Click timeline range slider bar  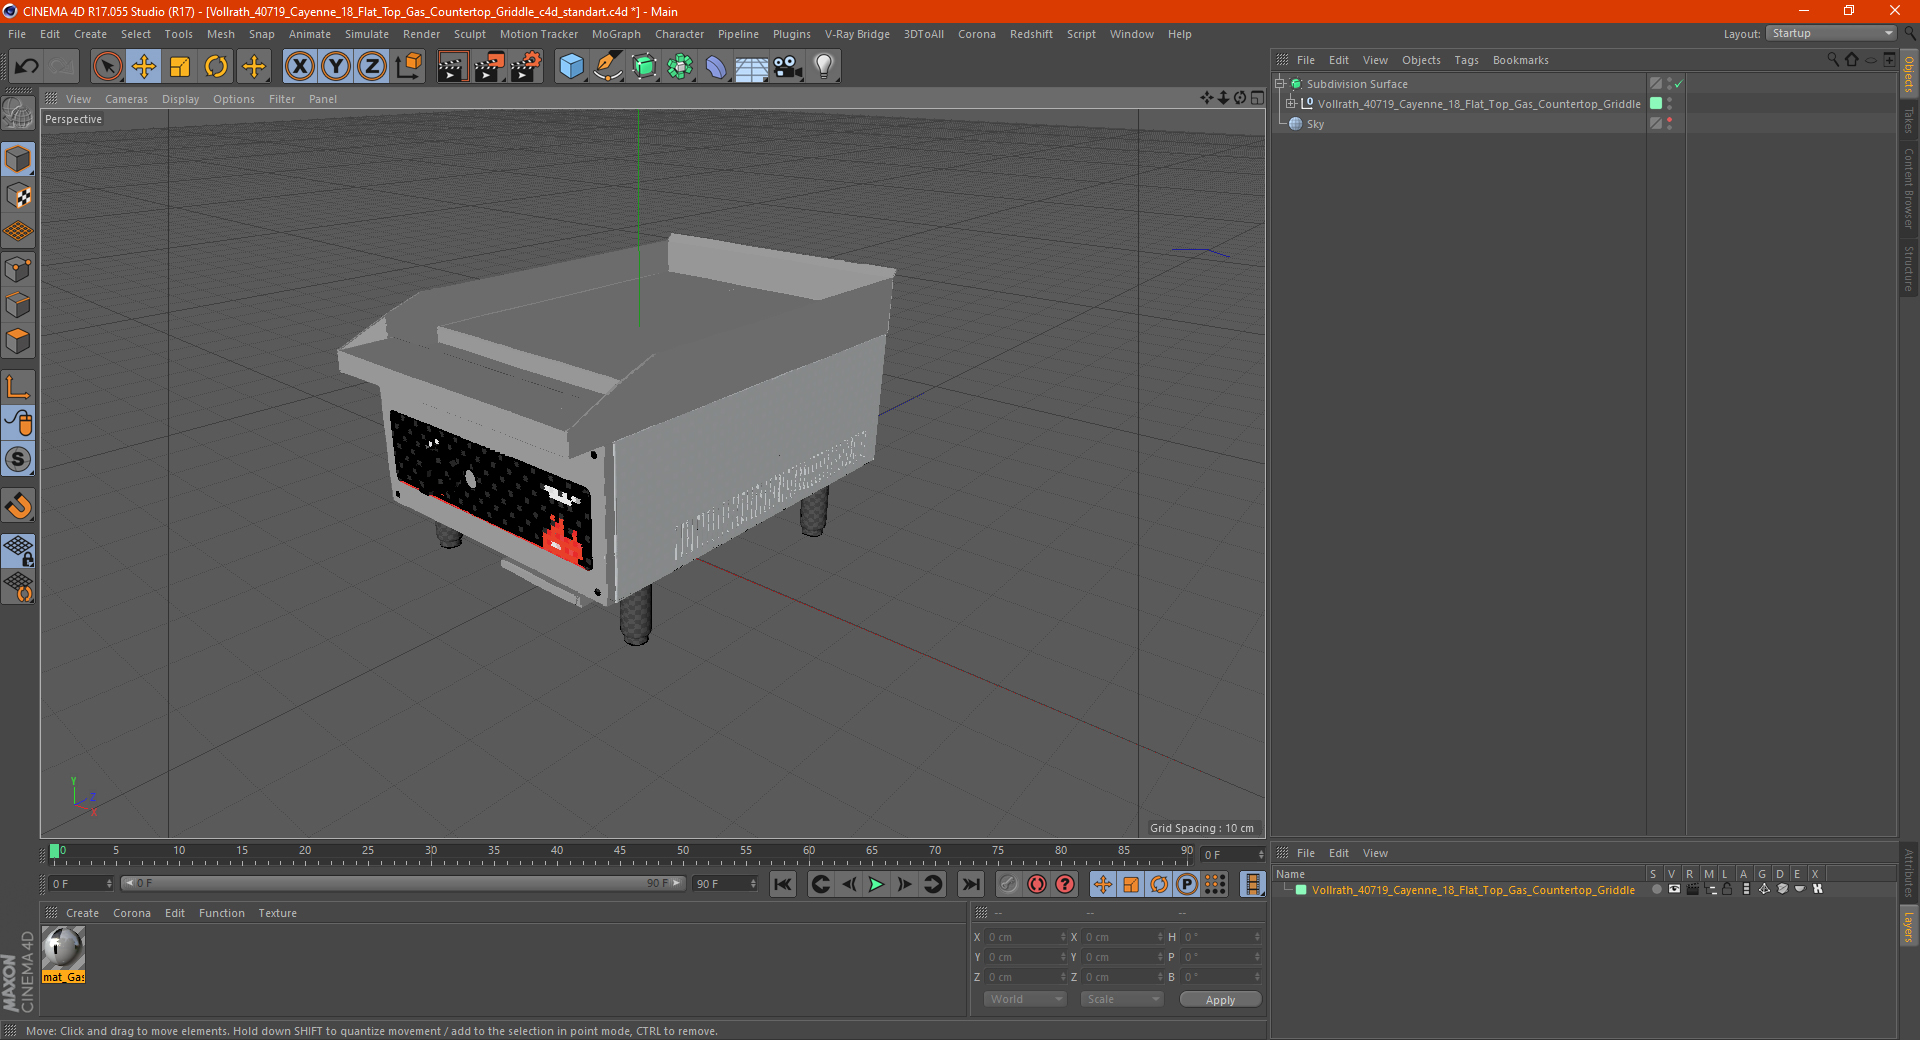(402, 883)
